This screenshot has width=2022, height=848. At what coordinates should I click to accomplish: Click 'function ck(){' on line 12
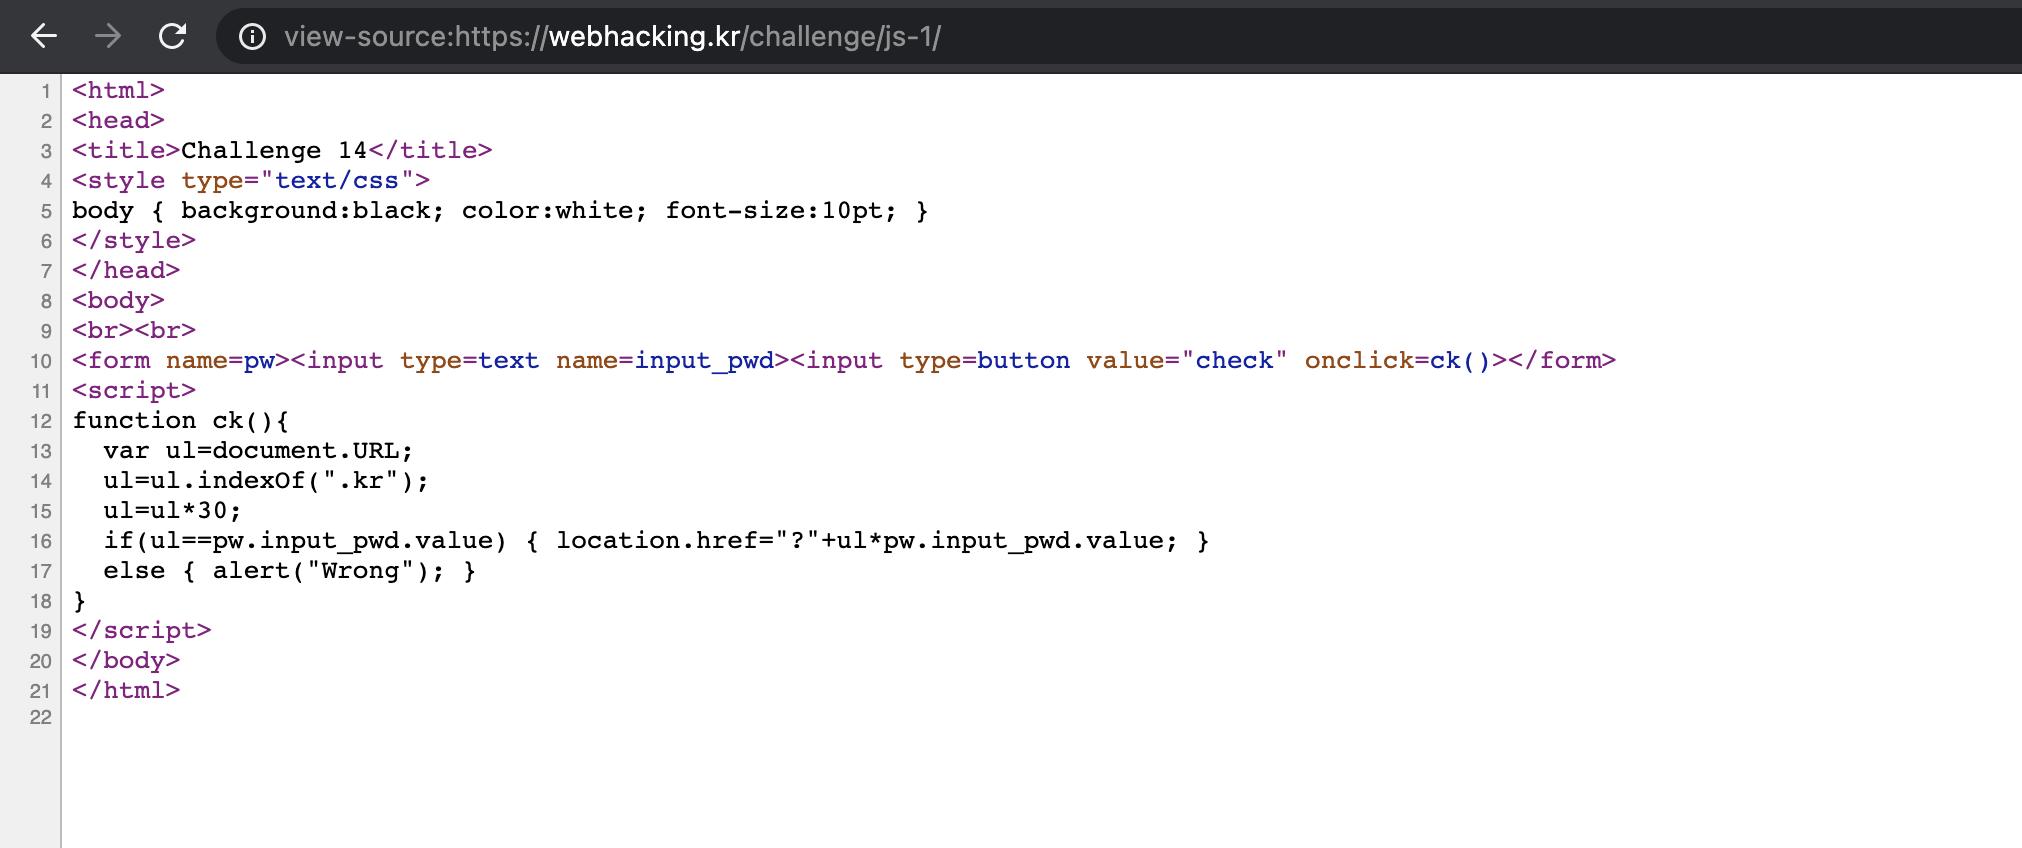tap(181, 420)
